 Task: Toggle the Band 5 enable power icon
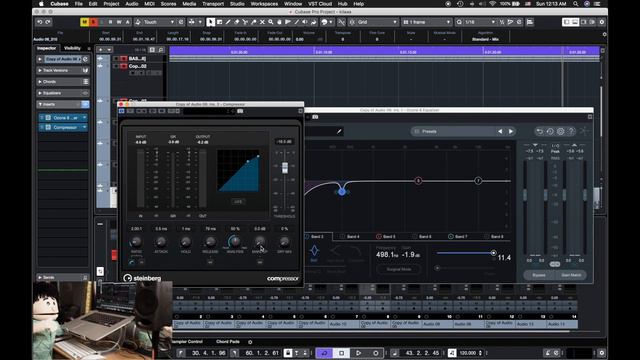(x=378, y=237)
